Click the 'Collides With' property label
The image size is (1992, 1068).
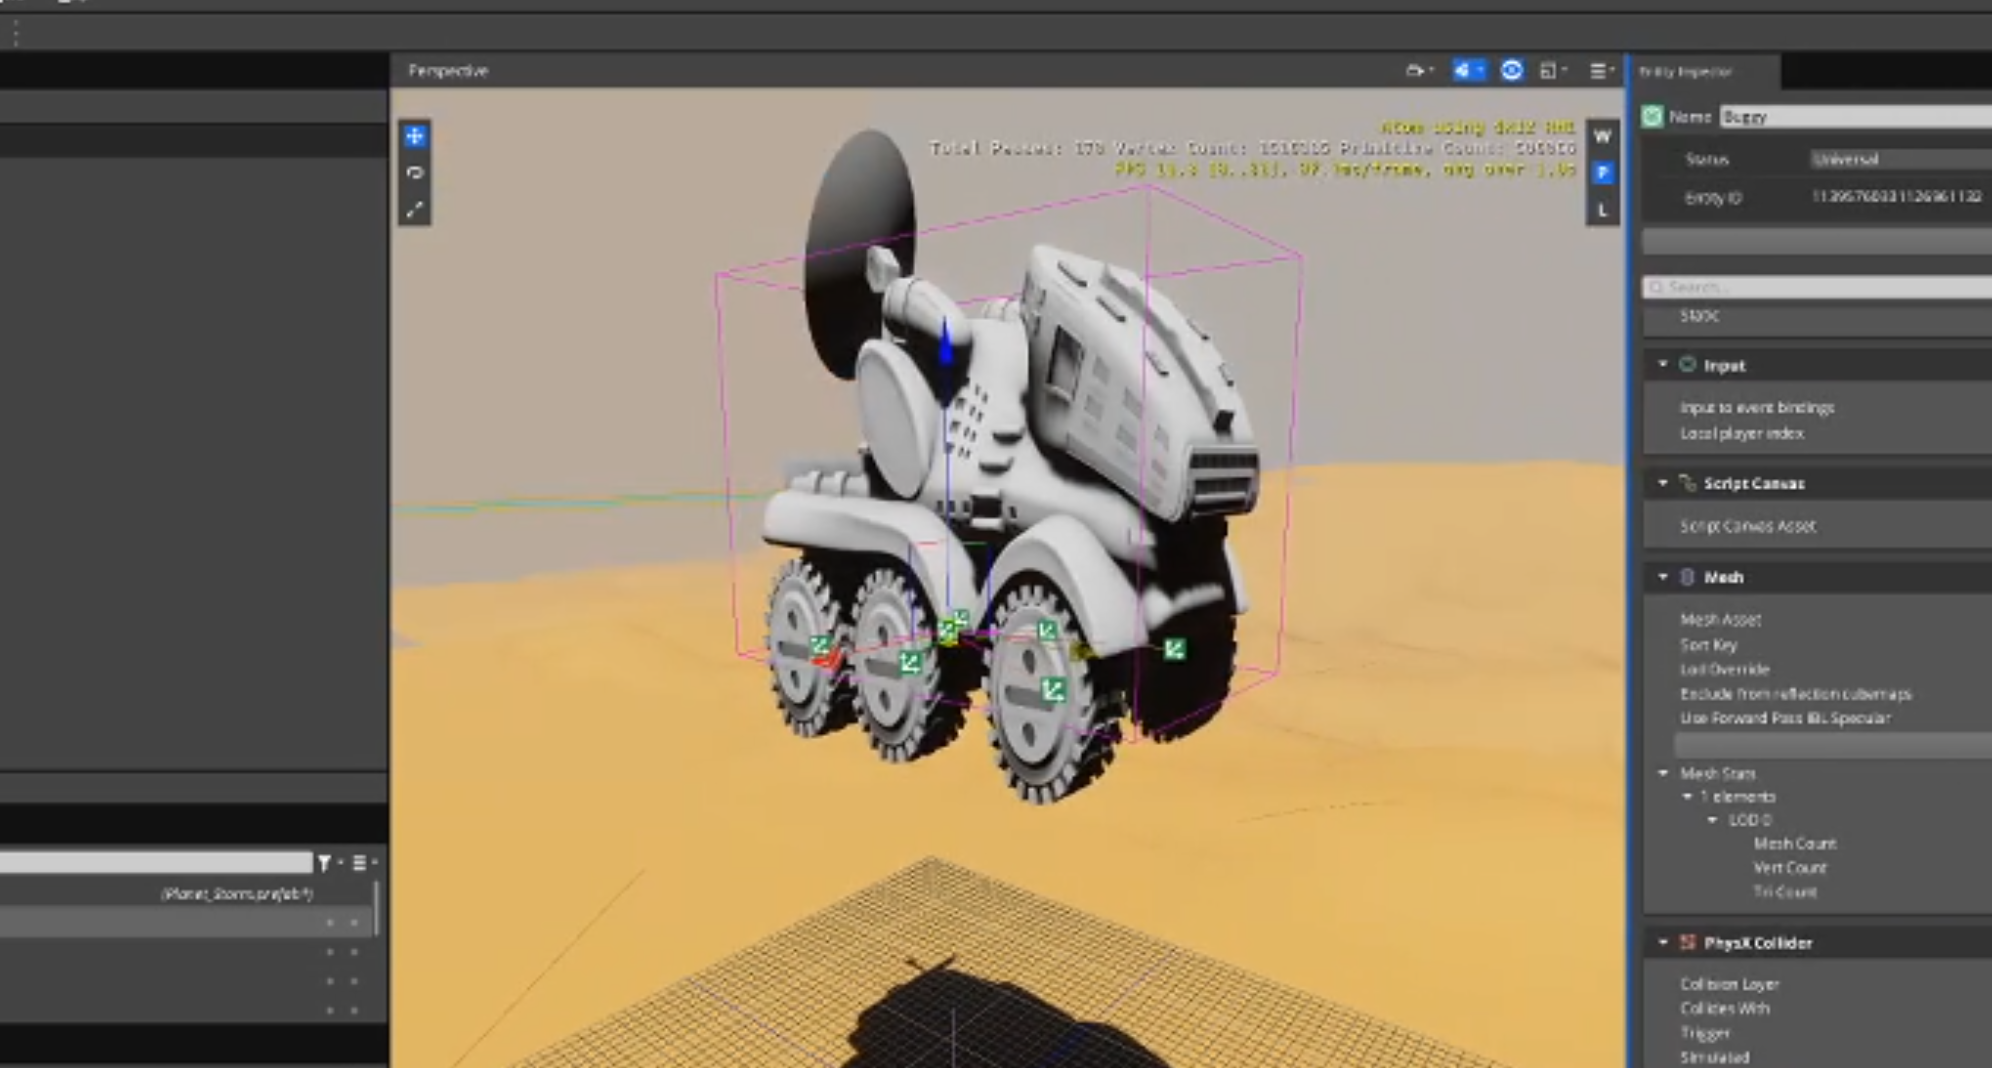1725,1008
